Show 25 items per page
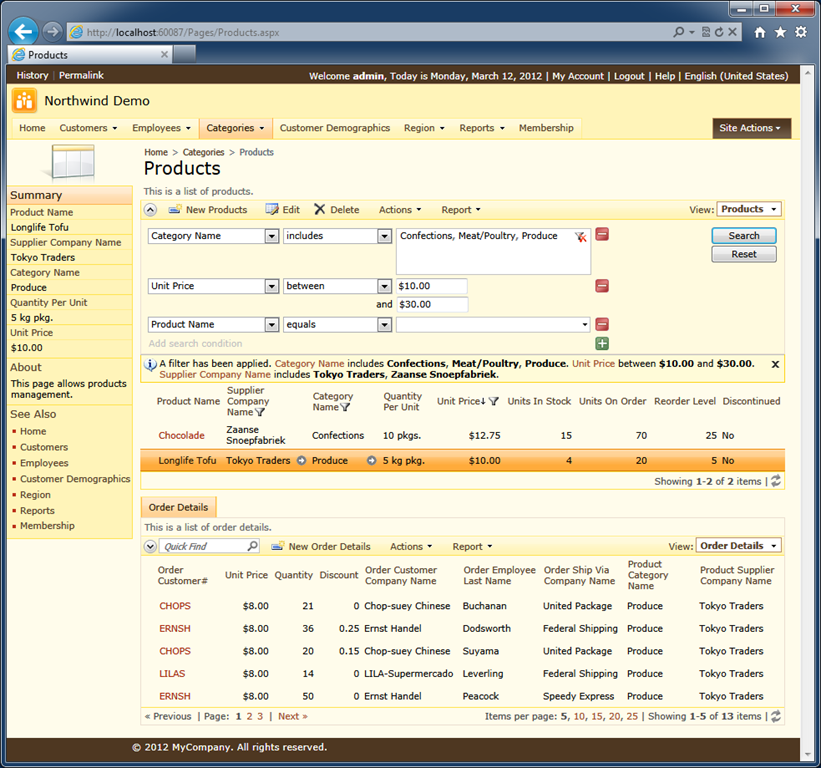This screenshot has width=821, height=768. pos(632,716)
